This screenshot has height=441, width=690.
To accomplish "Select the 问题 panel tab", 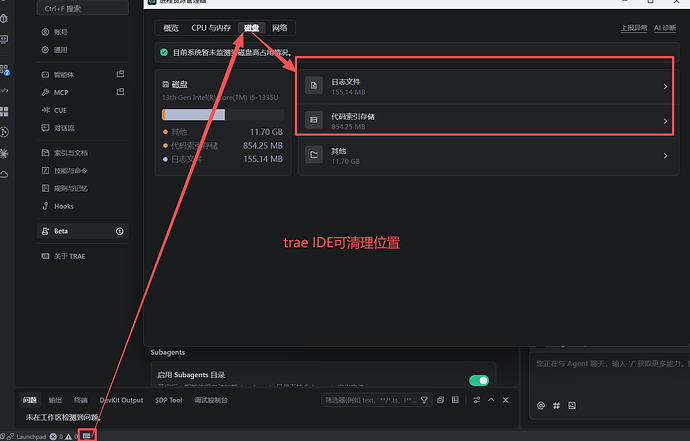I will tap(30, 400).
